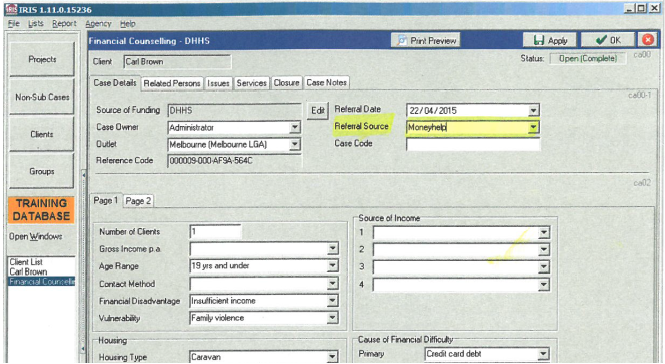This screenshot has width=665, height=364.
Task: Click the Melbourne (Melbourne LGA) outlet value
Action: pyautogui.click(x=218, y=145)
